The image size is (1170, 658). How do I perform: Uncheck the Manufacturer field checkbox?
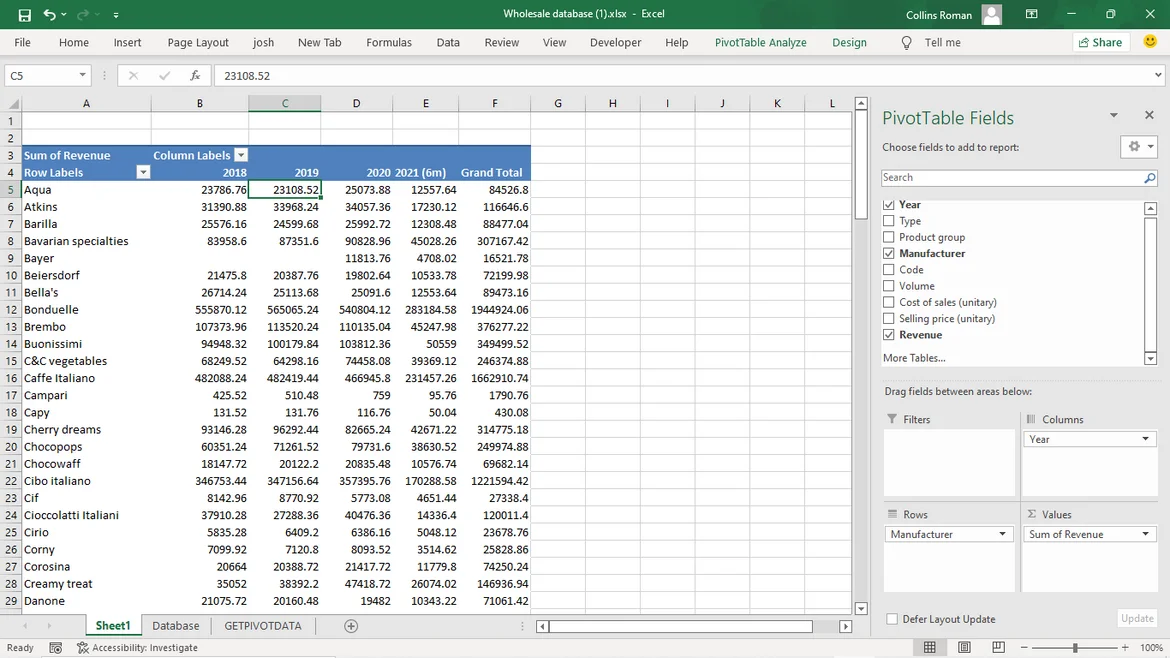coord(889,253)
